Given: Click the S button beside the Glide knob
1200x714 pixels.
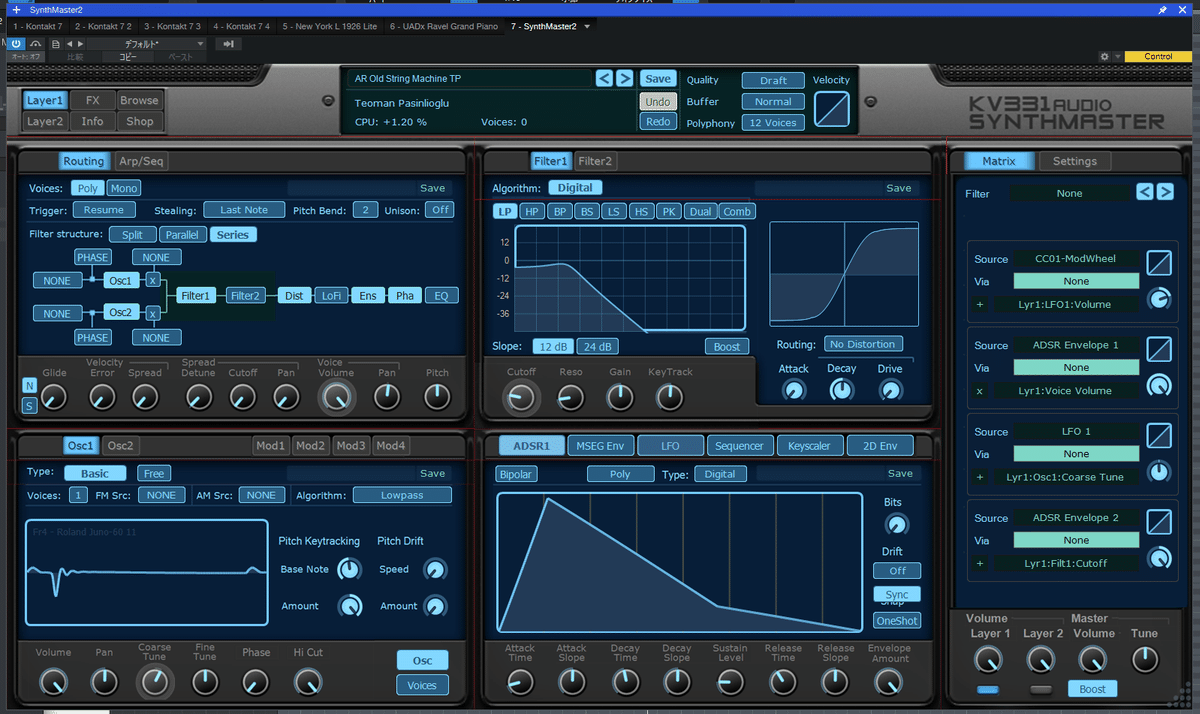Looking at the screenshot, I should click(29, 405).
